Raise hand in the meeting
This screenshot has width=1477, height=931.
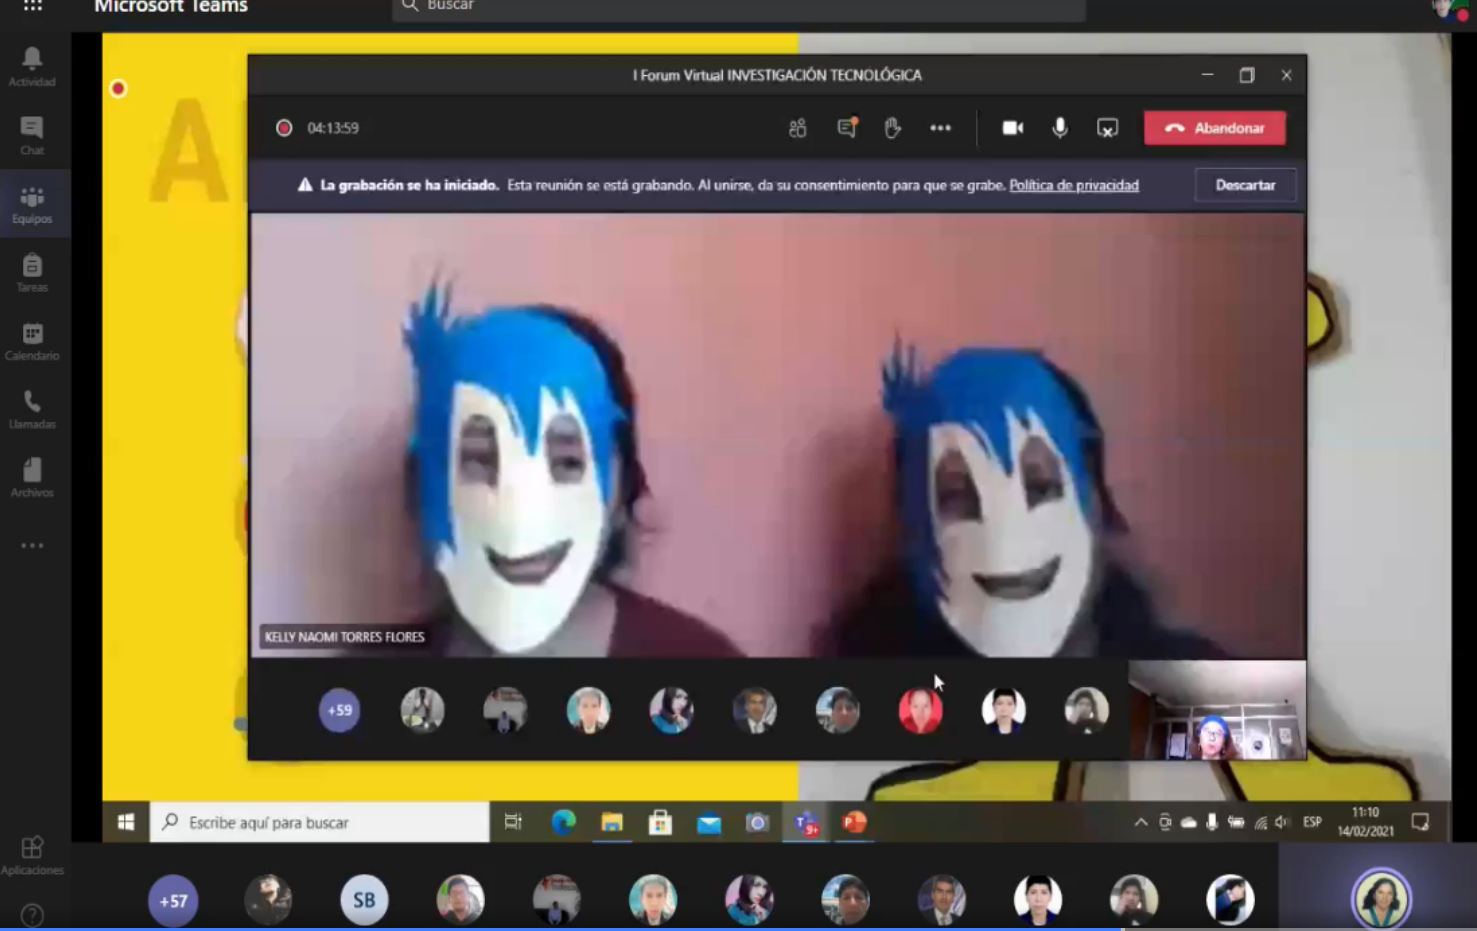click(x=892, y=128)
